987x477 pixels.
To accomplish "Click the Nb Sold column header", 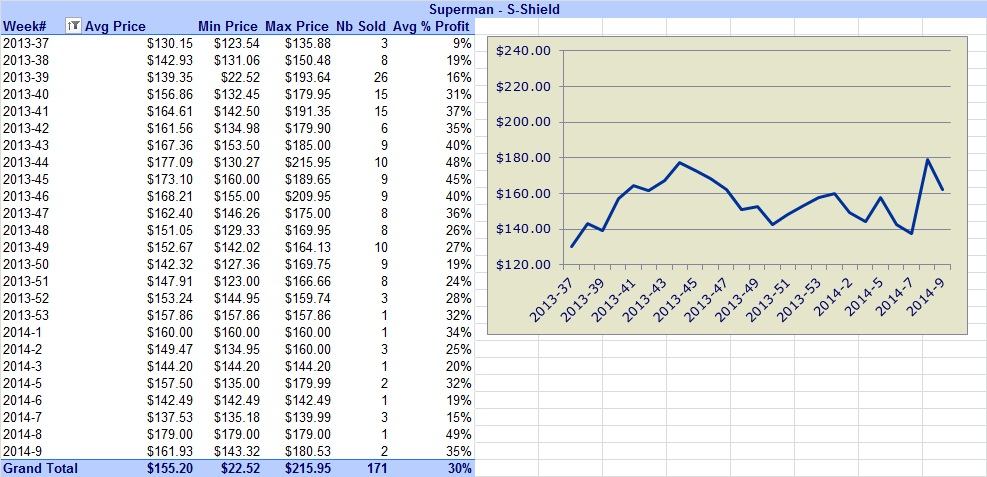I will 361,26.
